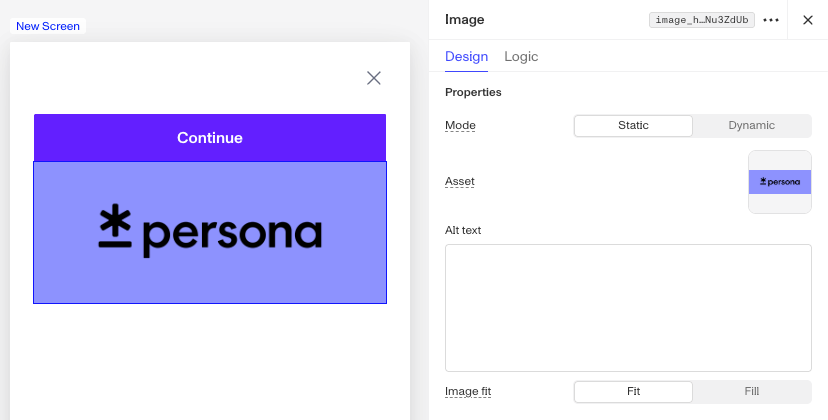
Task: Click the Alt text label
Action: click(x=463, y=230)
